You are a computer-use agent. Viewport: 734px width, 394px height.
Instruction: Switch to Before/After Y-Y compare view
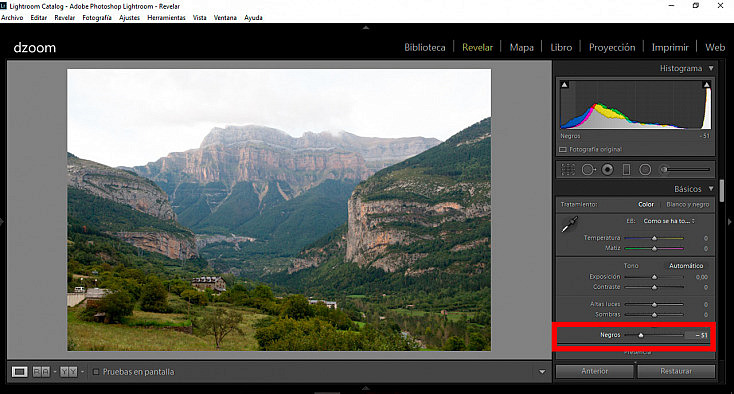[68, 372]
